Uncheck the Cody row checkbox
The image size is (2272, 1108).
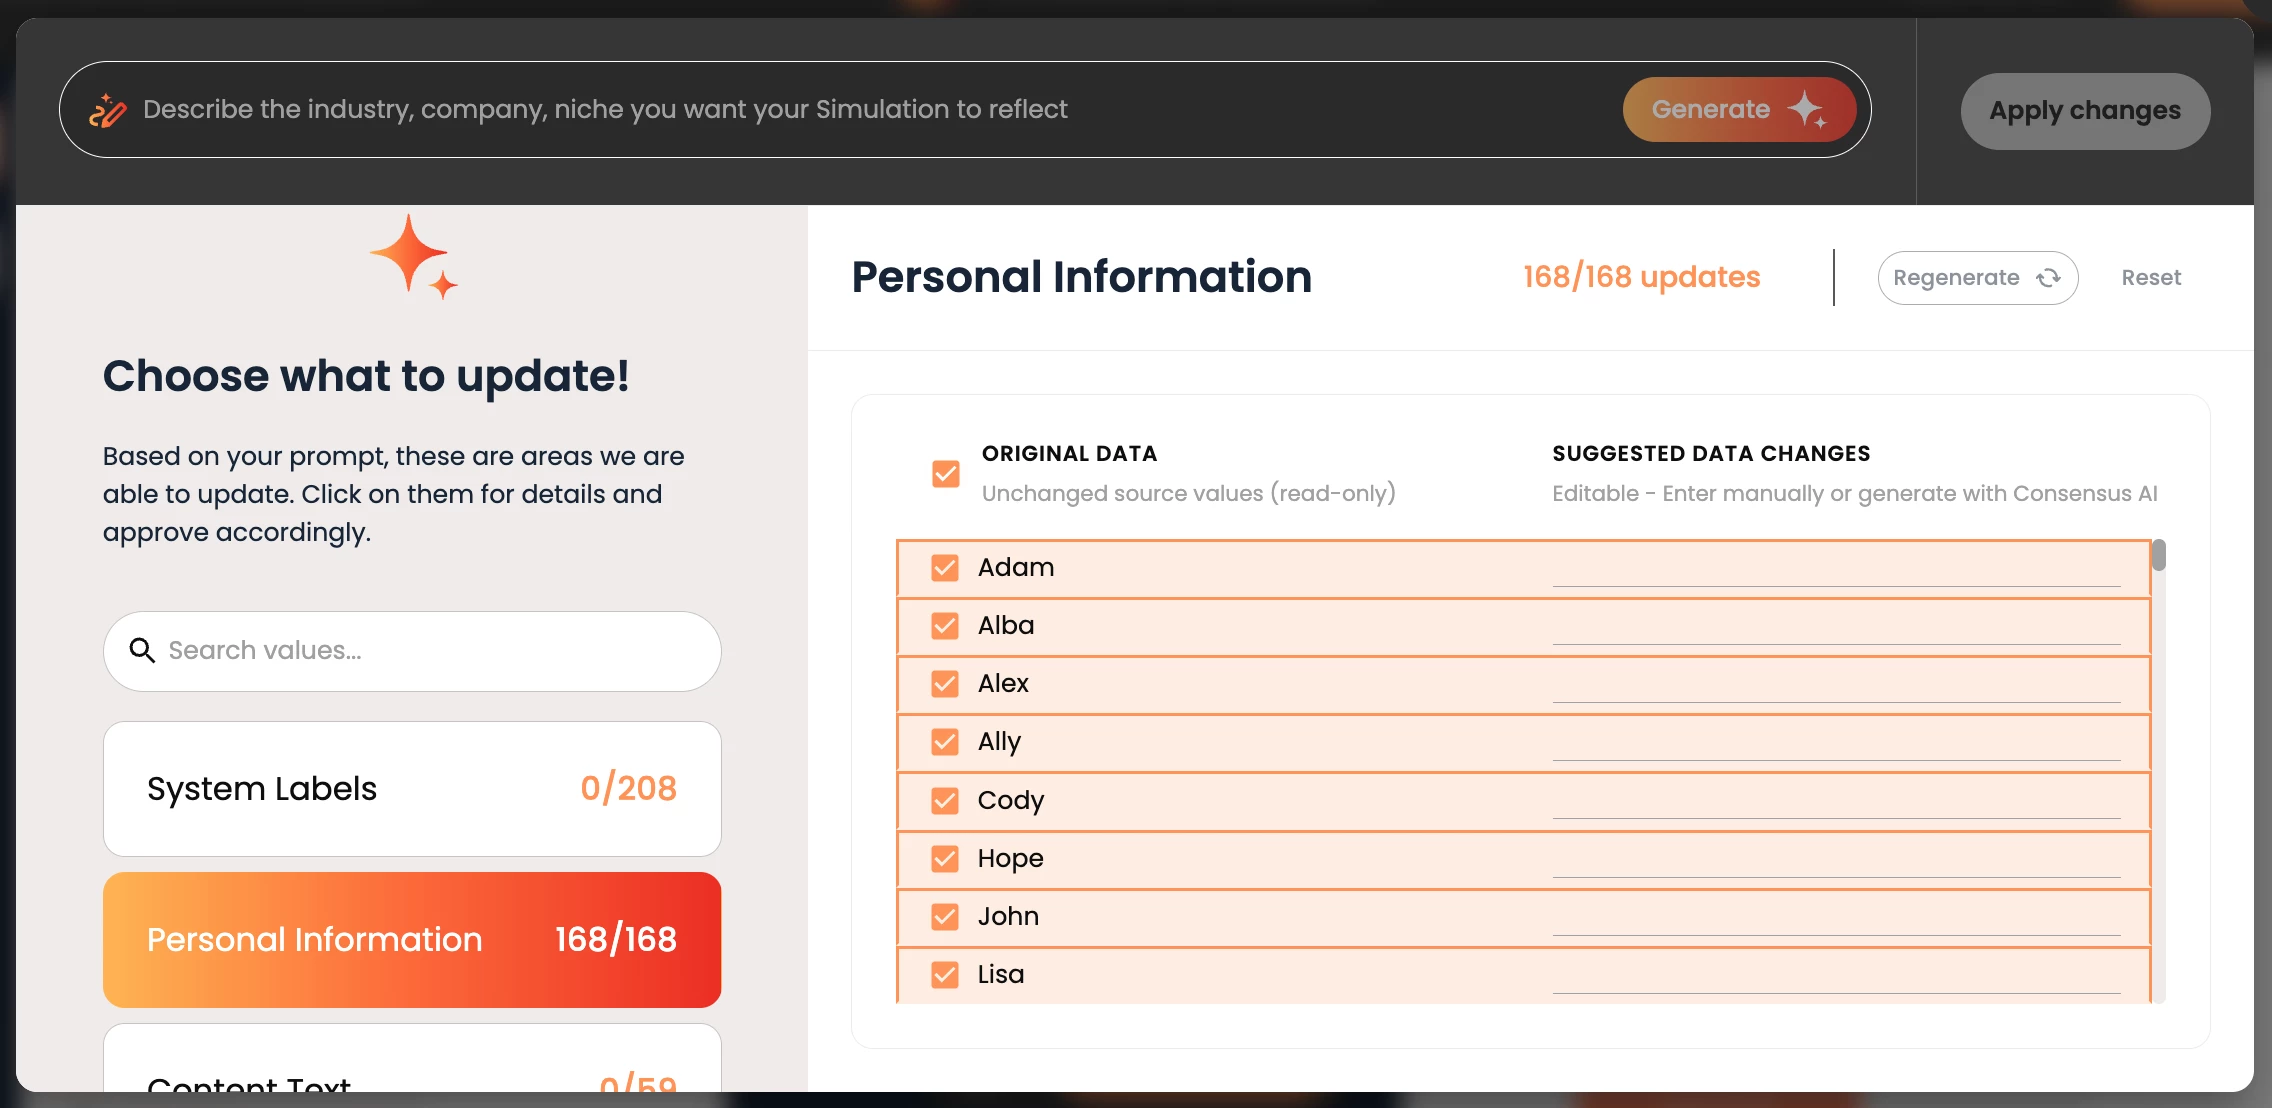pos(945,801)
